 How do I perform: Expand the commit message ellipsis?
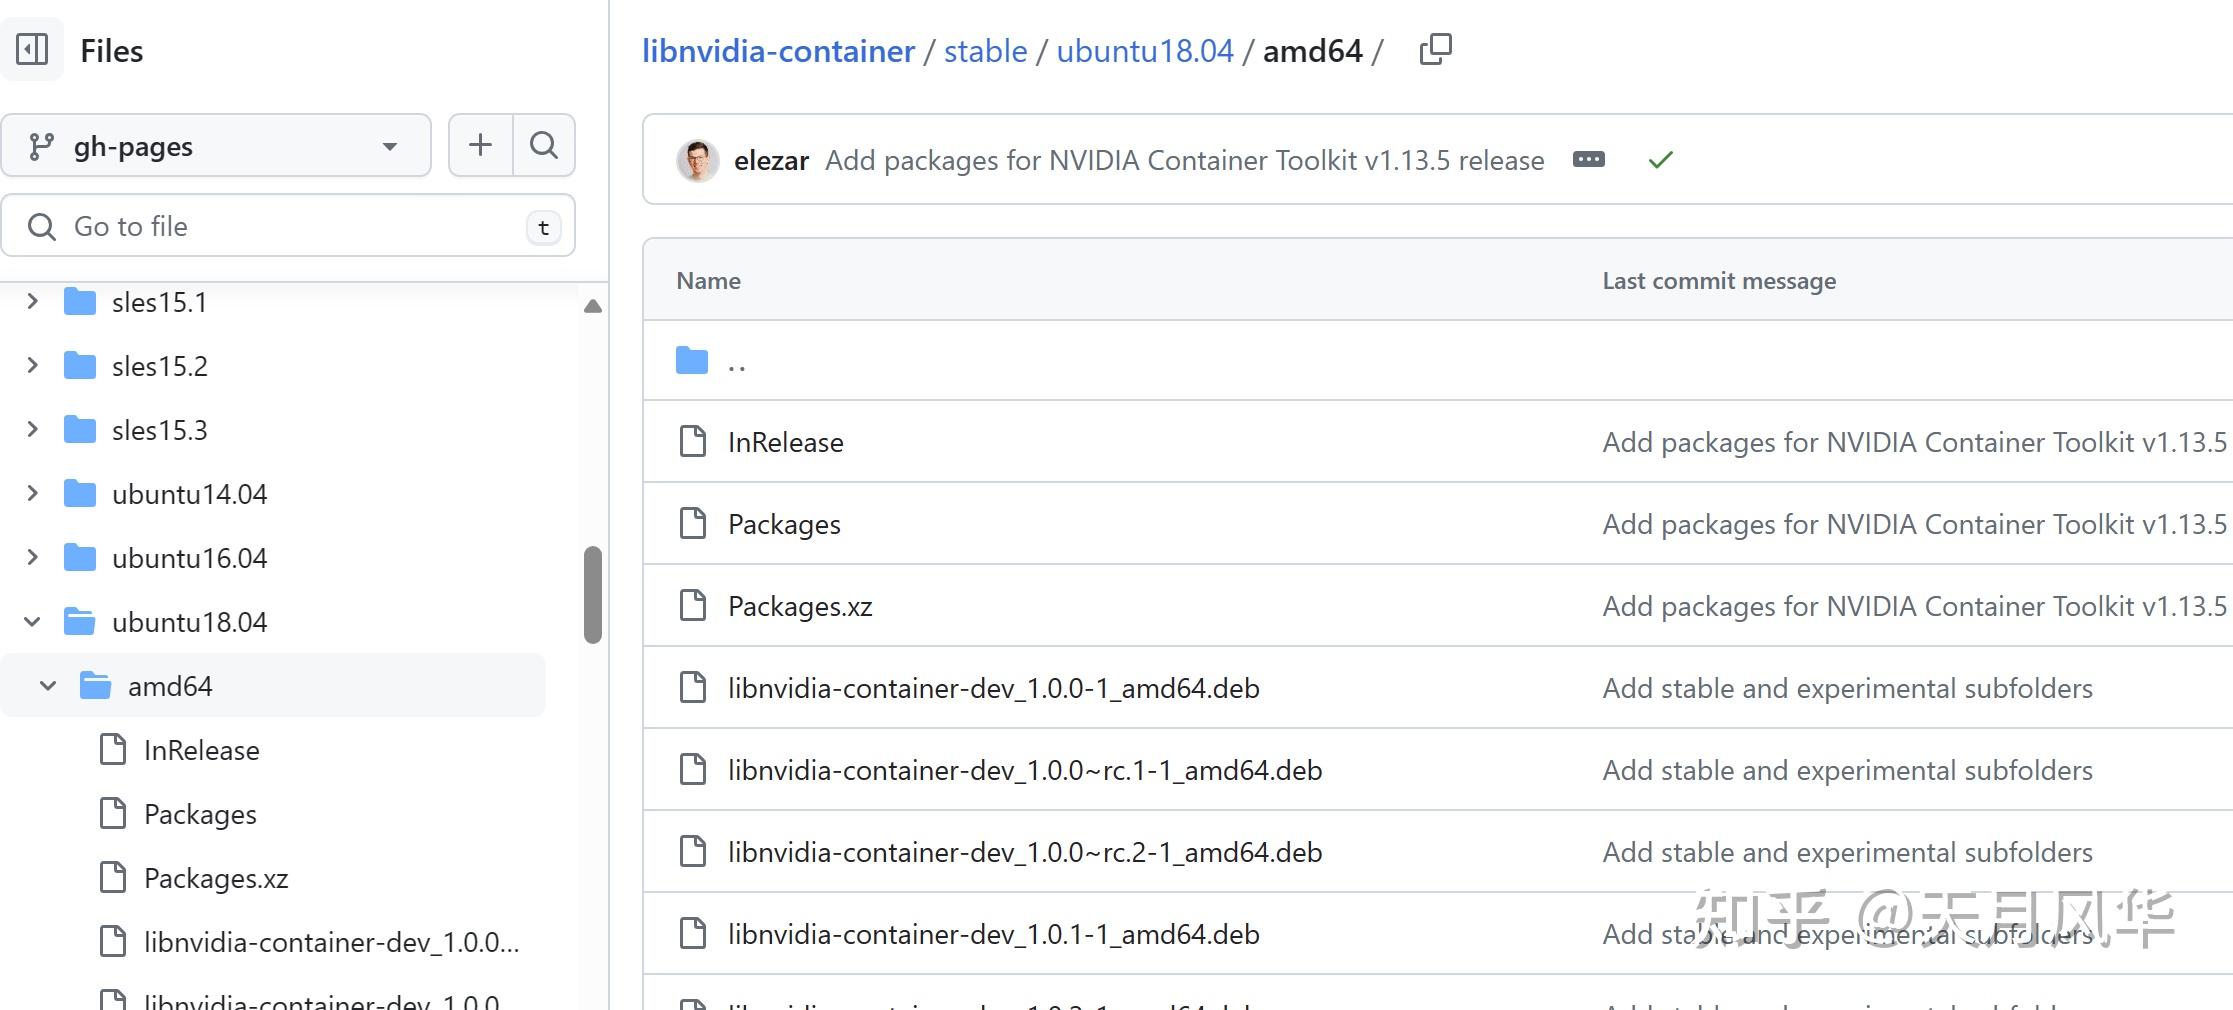click(x=1588, y=159)
